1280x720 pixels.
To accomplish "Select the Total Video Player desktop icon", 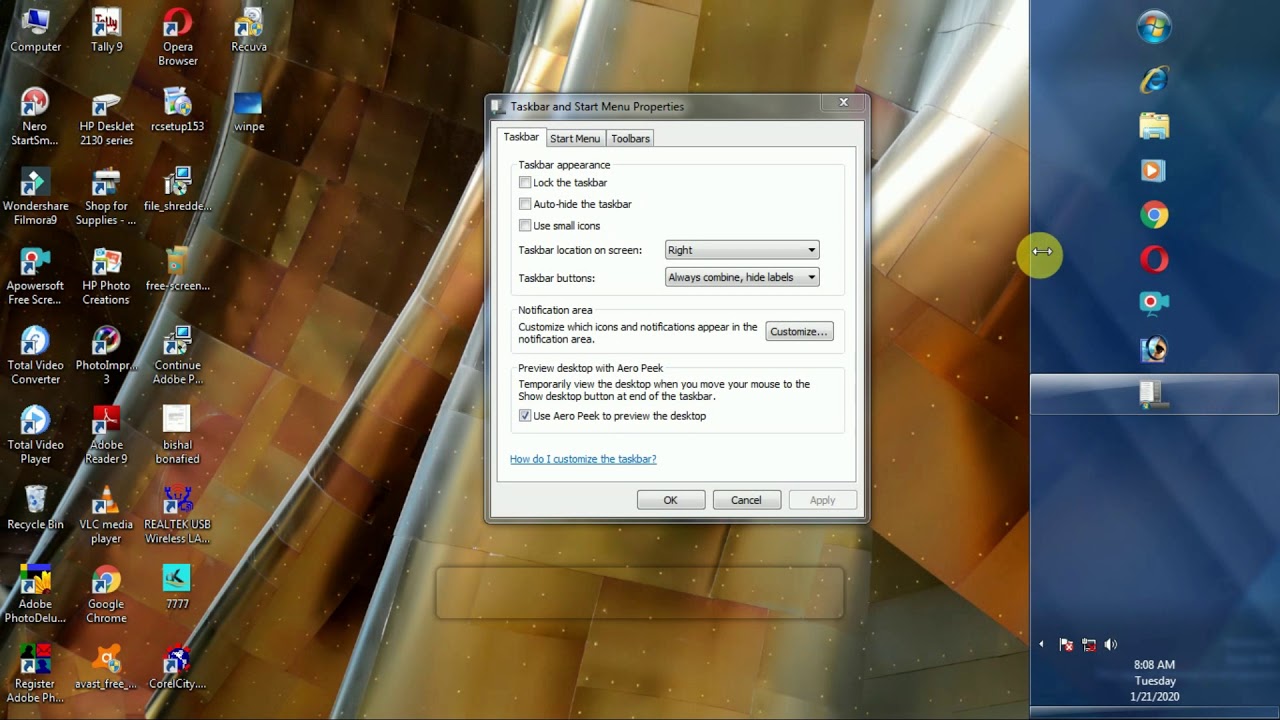I will pyautogui.click(x=35, y=435).
